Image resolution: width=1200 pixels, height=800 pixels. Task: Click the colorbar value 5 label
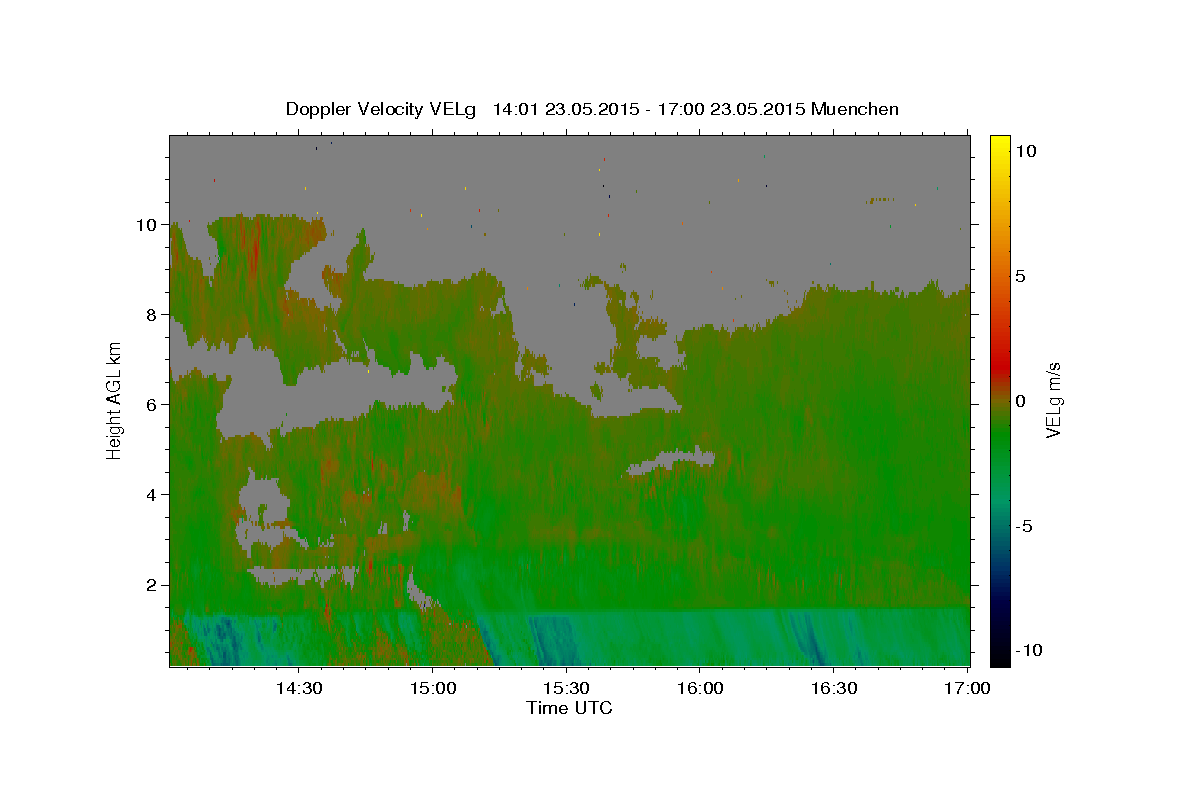click(x=1020, y=276)
